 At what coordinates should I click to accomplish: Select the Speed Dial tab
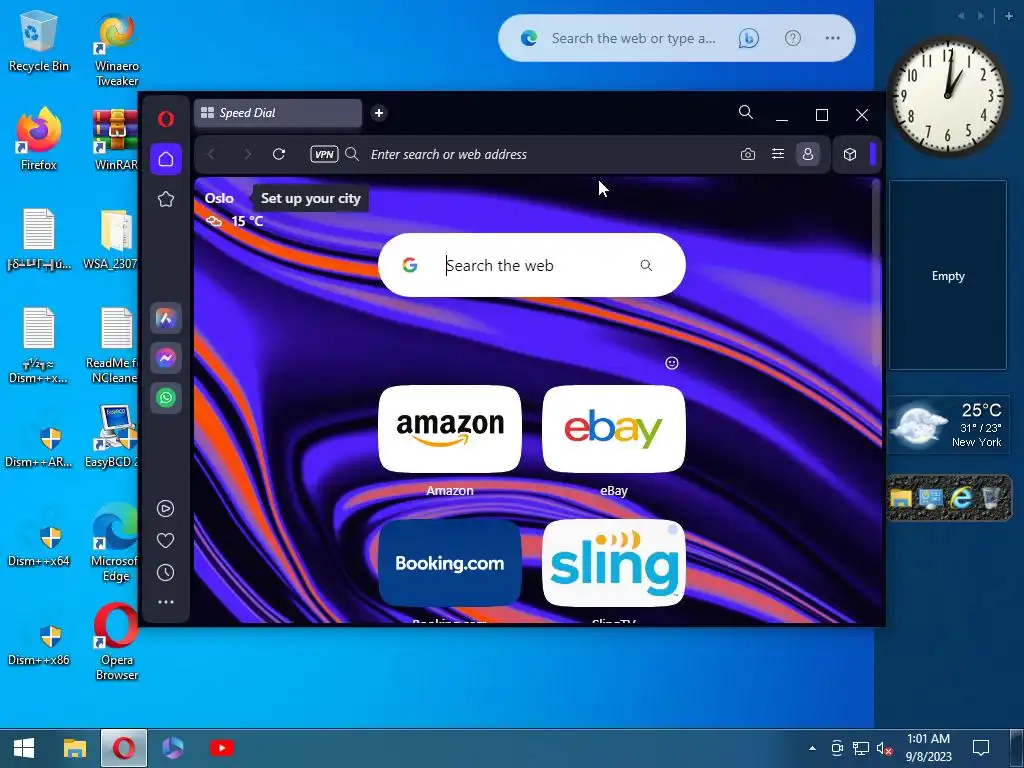coord(278,113)
